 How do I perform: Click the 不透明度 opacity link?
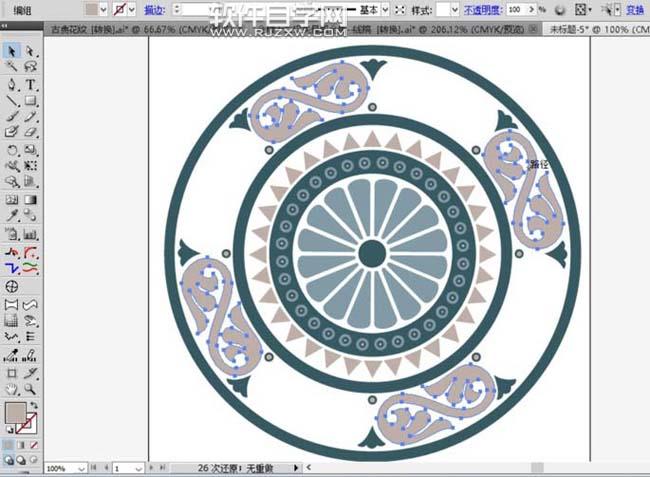[x=484, y=9]
